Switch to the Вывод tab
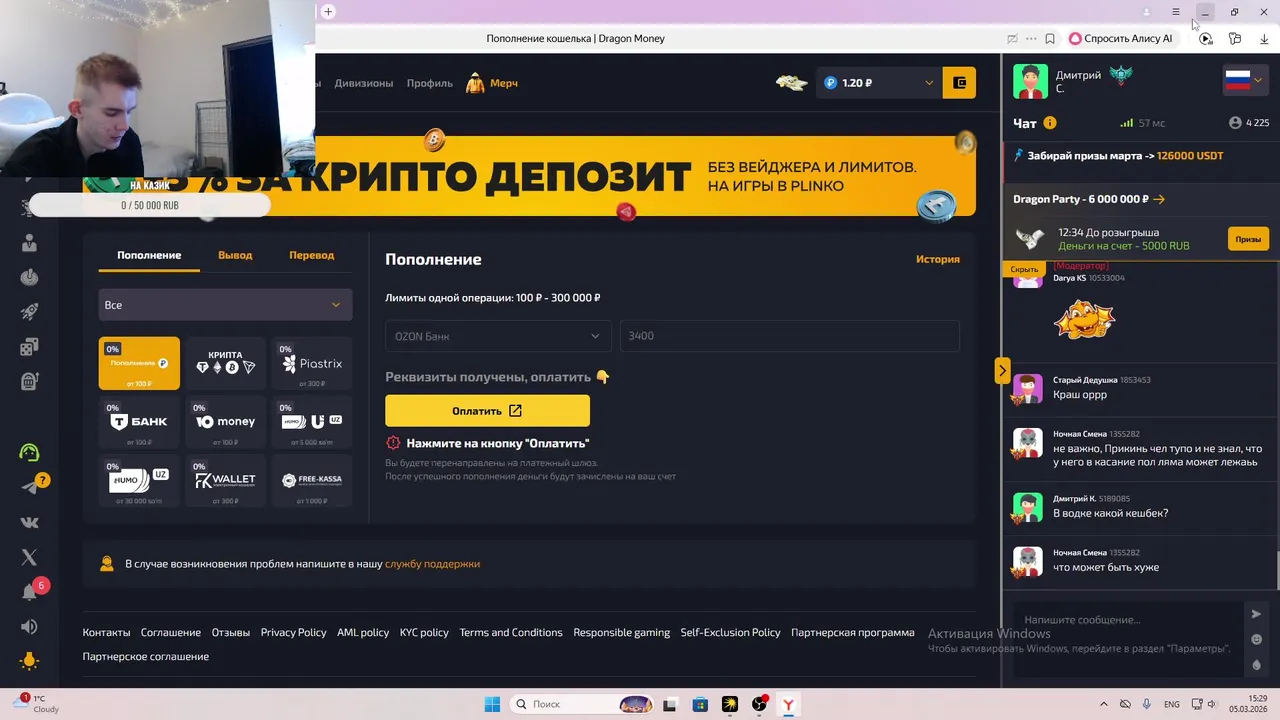1280x720 pixels. pos(235,255)
